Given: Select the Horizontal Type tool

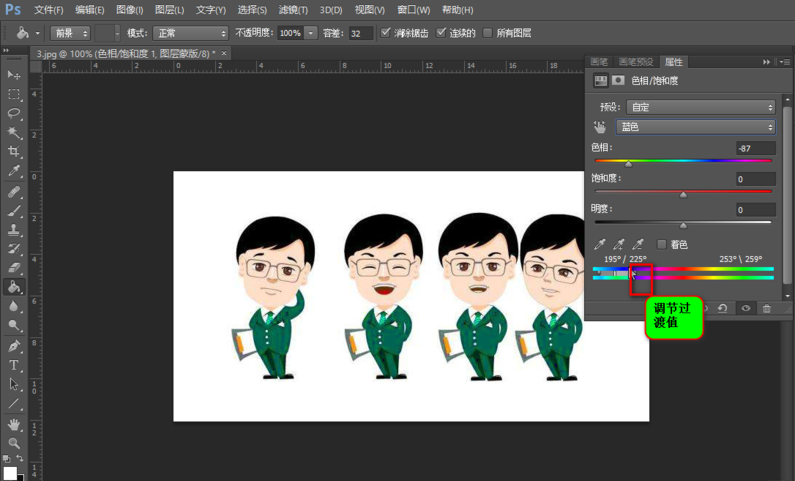Looking at the screenshot, I should 14,366.
